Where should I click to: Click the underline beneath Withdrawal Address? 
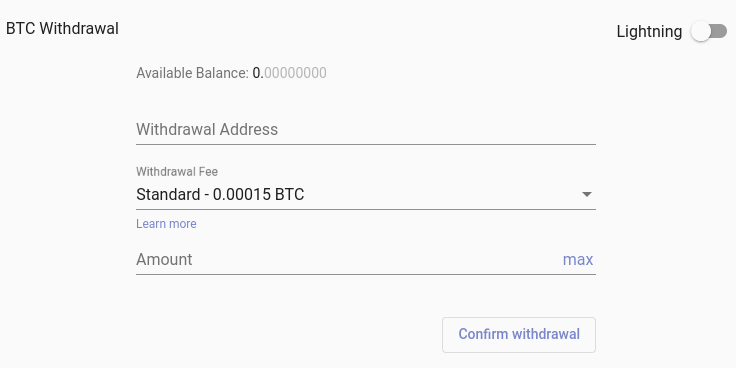366,145
